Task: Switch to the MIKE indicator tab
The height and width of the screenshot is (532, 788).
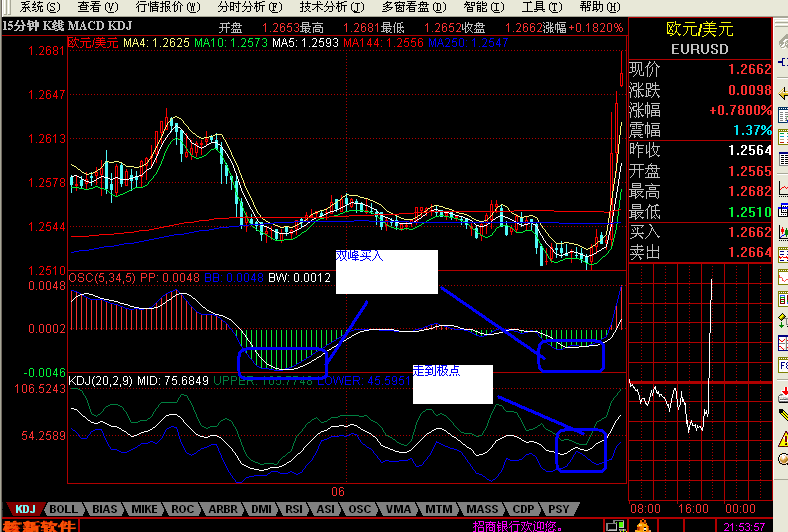Action: tap(144, 509)
